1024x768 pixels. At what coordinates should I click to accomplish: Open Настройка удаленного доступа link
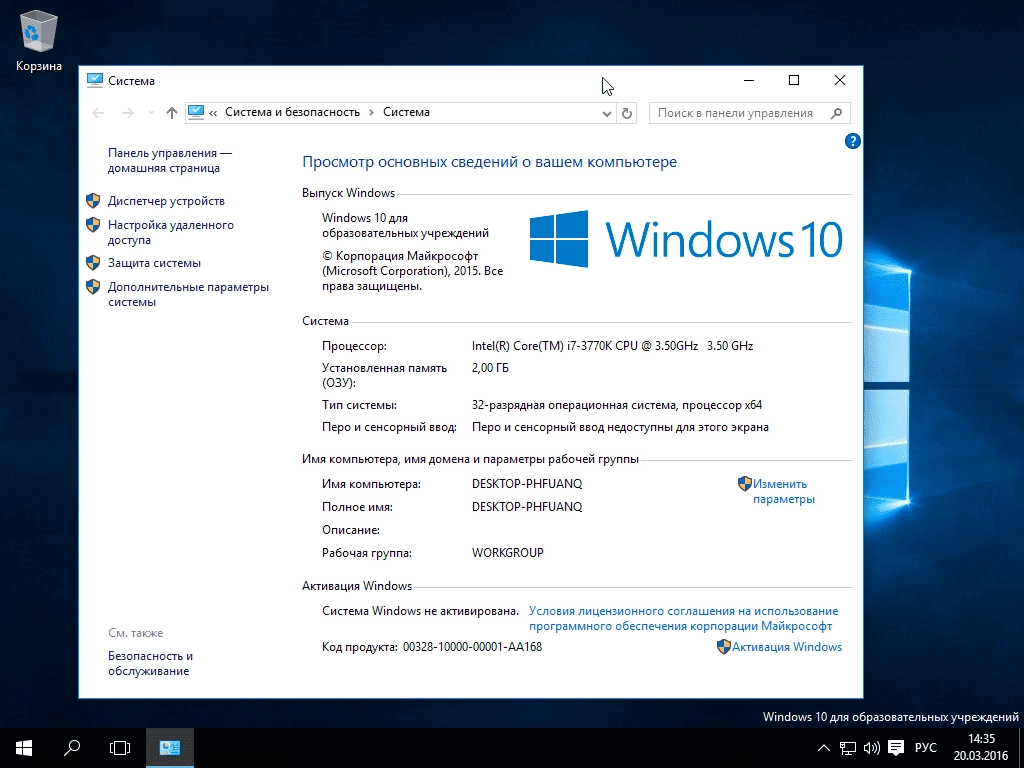coord(170,232)
